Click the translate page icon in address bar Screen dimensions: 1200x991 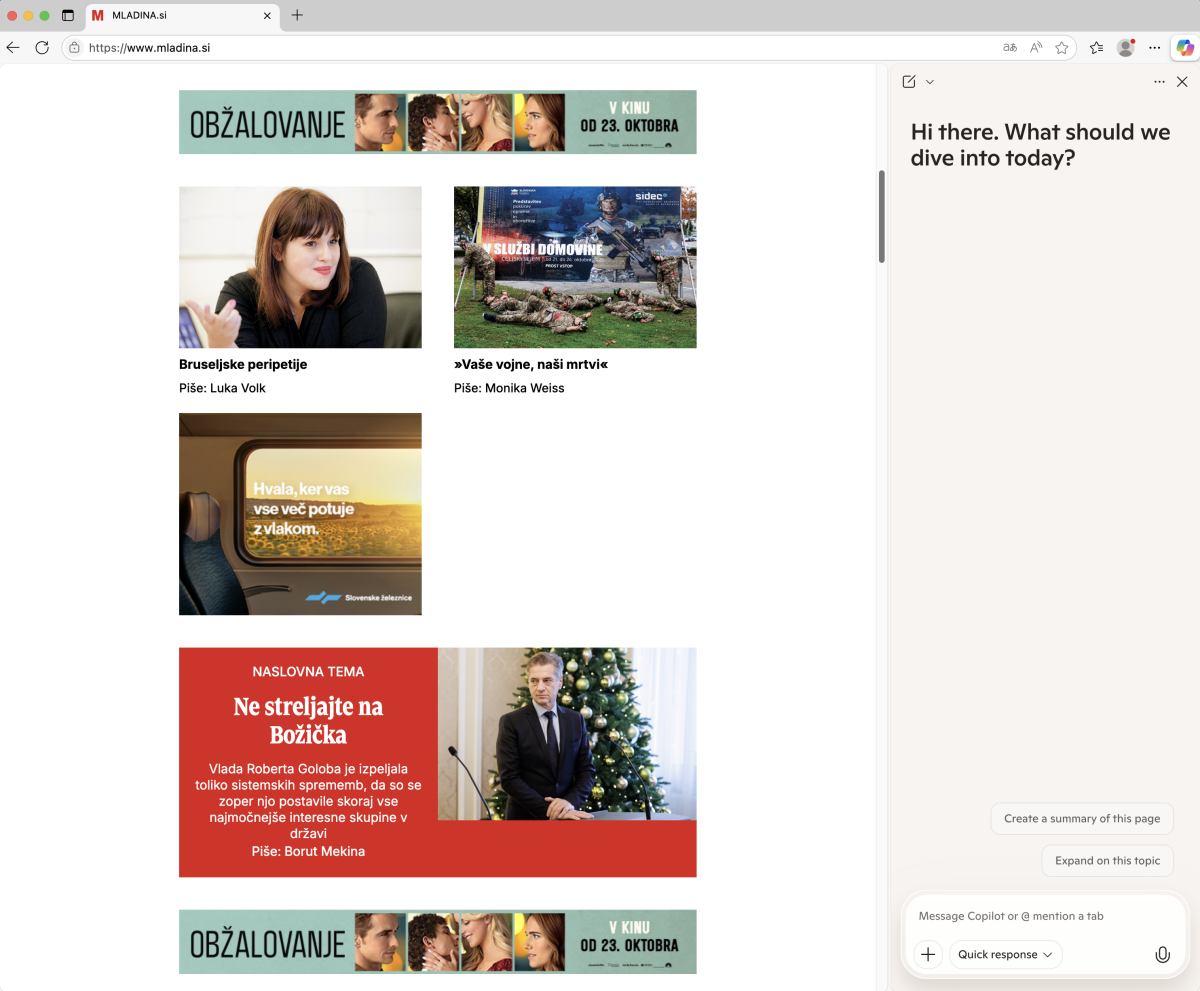[1010, 47]
